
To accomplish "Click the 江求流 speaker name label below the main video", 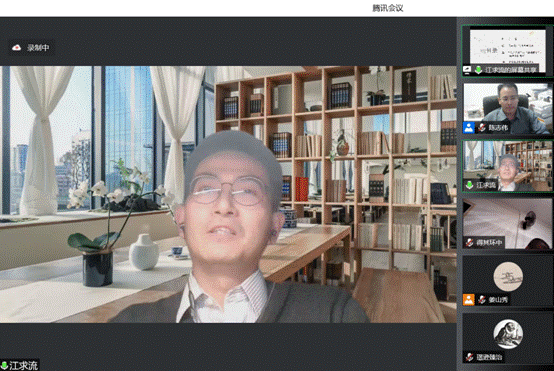I will (23, 365).
